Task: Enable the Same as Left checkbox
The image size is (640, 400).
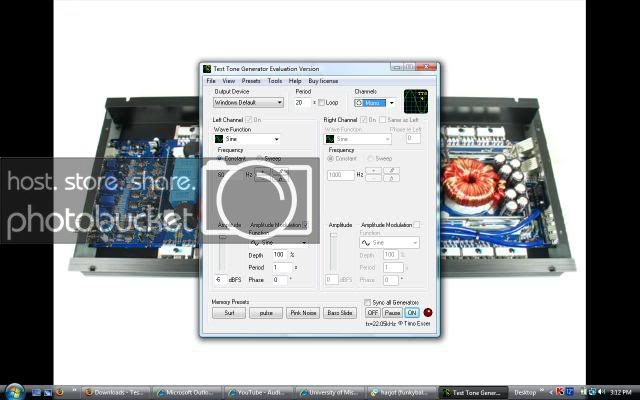Action: (382, 120)
